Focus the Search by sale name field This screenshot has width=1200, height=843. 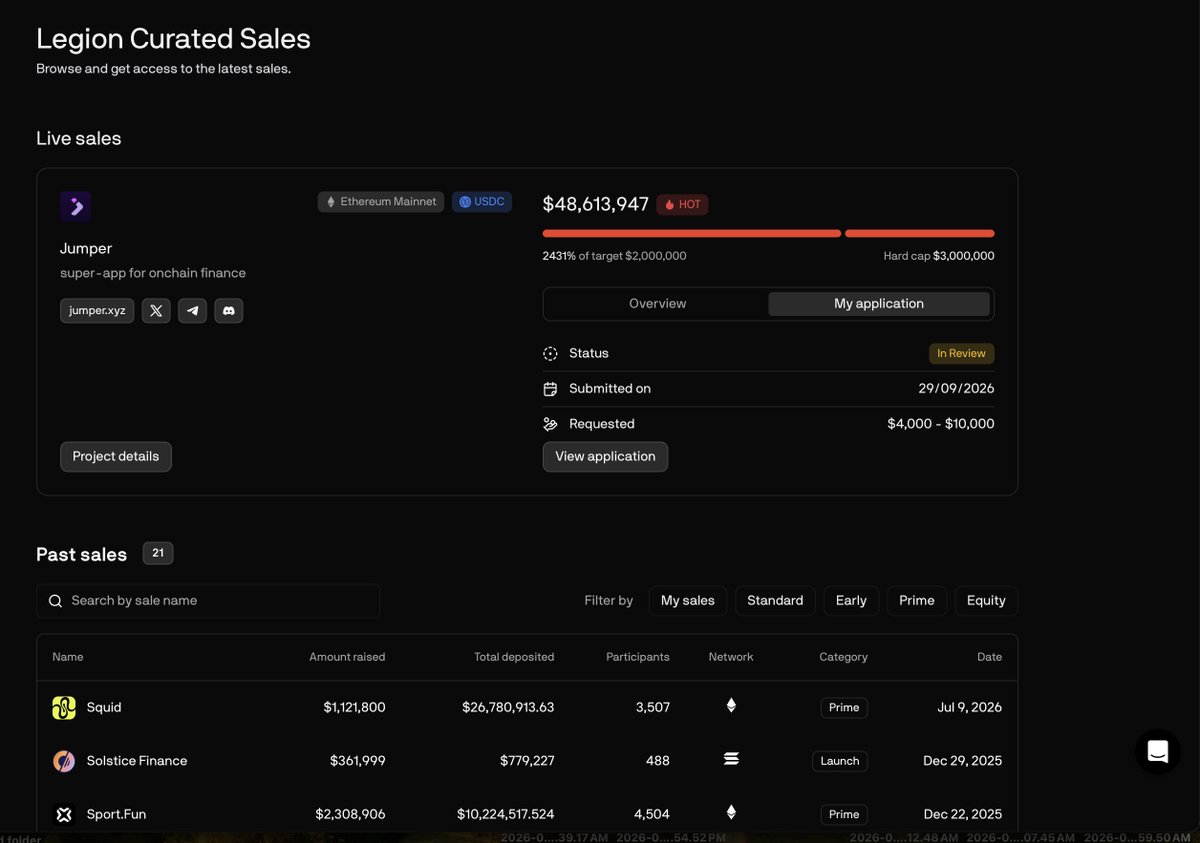[208, 601]
